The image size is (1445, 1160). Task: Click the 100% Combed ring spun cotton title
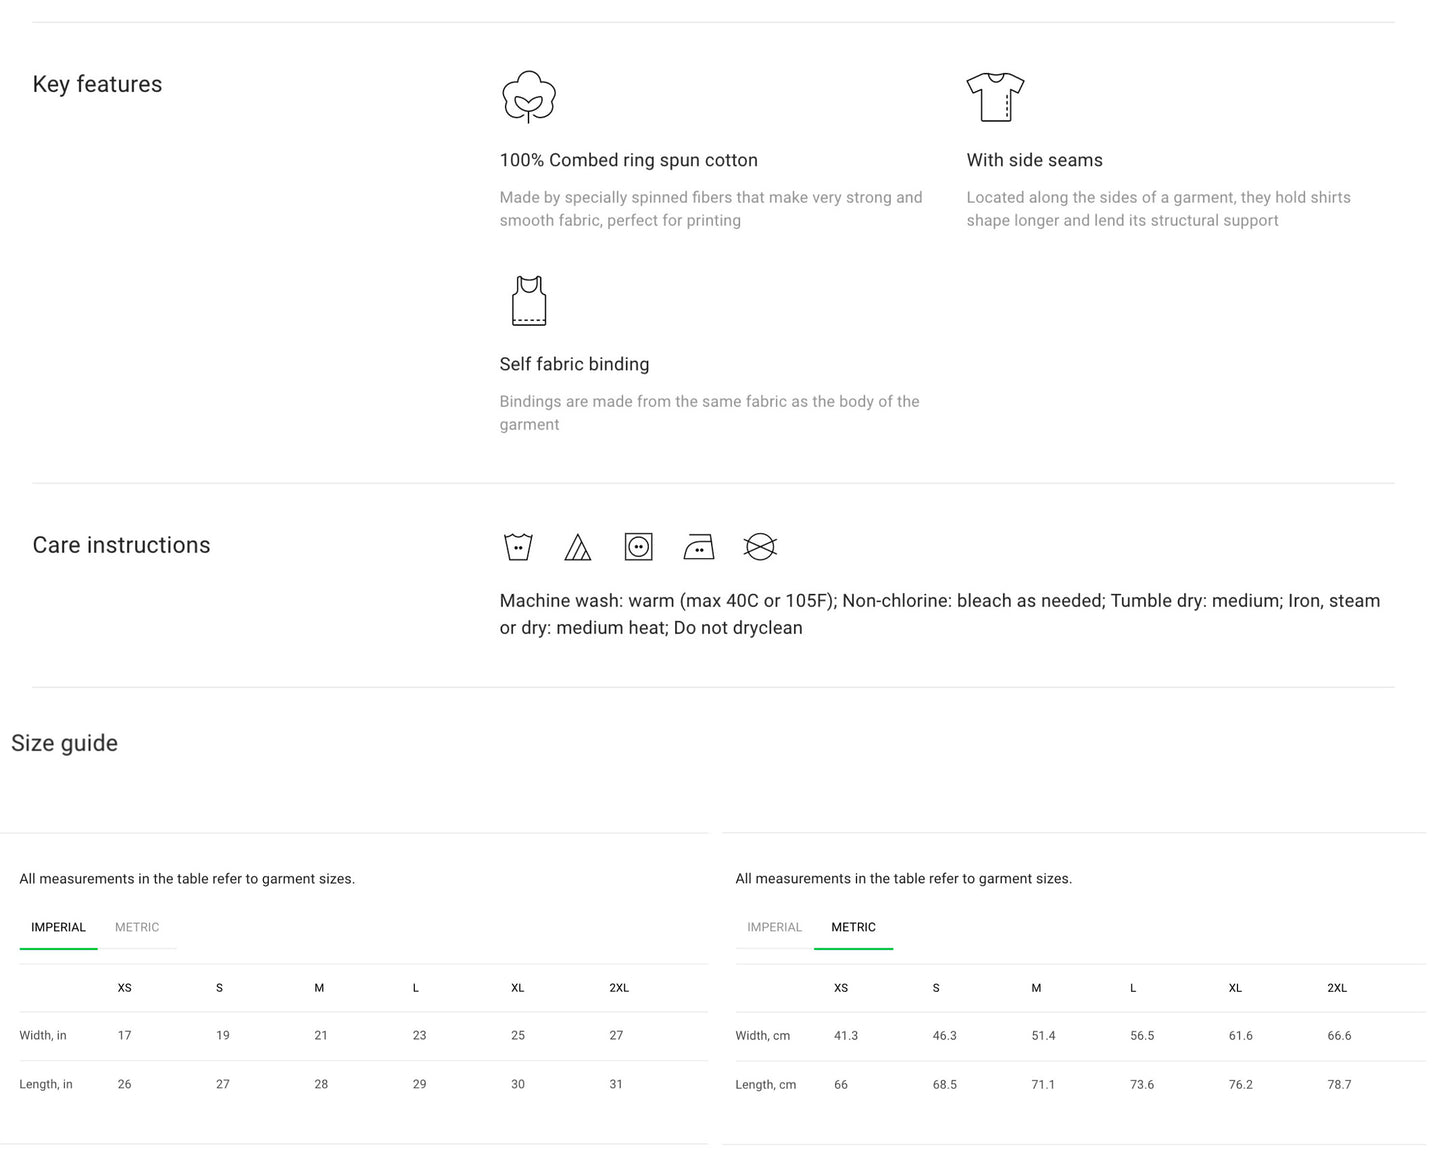pos(628,160)
